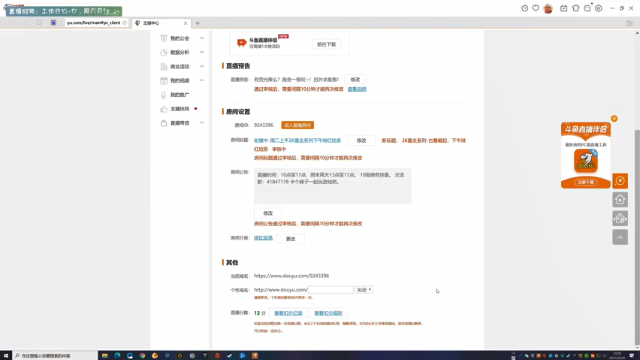Open 数据分析 chart icon in sidebar

click(x=164, y=52)
